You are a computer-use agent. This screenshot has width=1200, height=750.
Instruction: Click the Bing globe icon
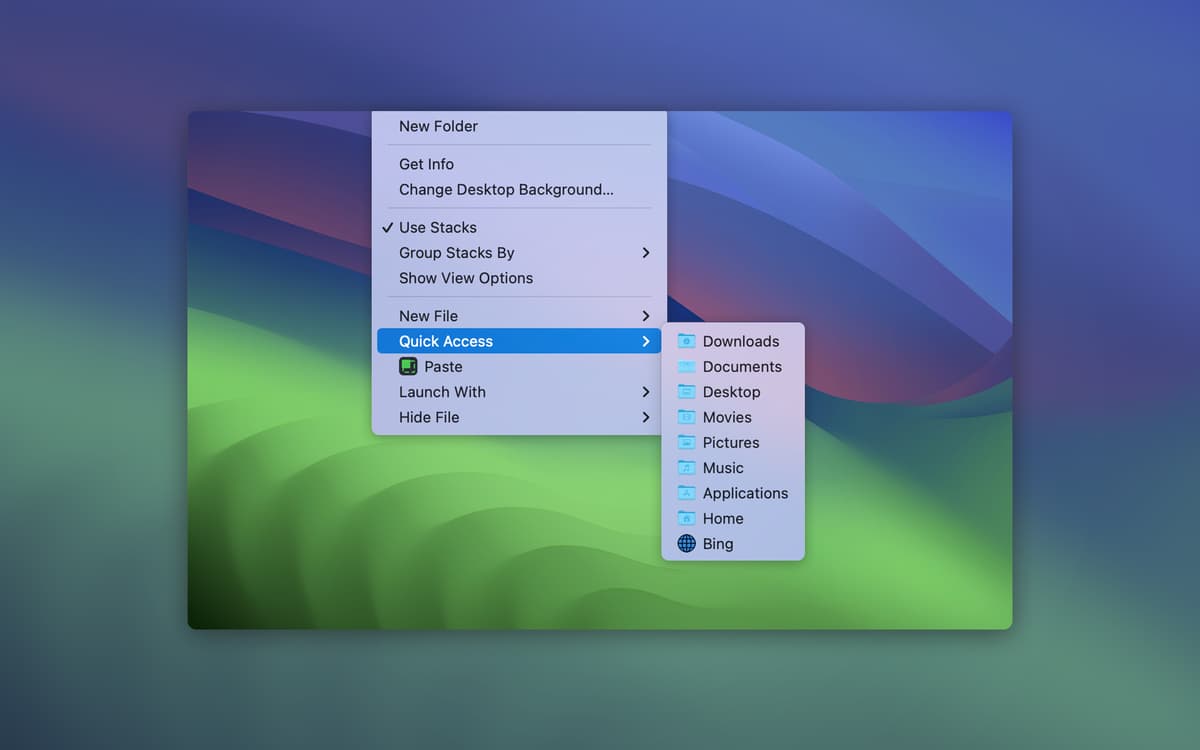tap(686, 544)
